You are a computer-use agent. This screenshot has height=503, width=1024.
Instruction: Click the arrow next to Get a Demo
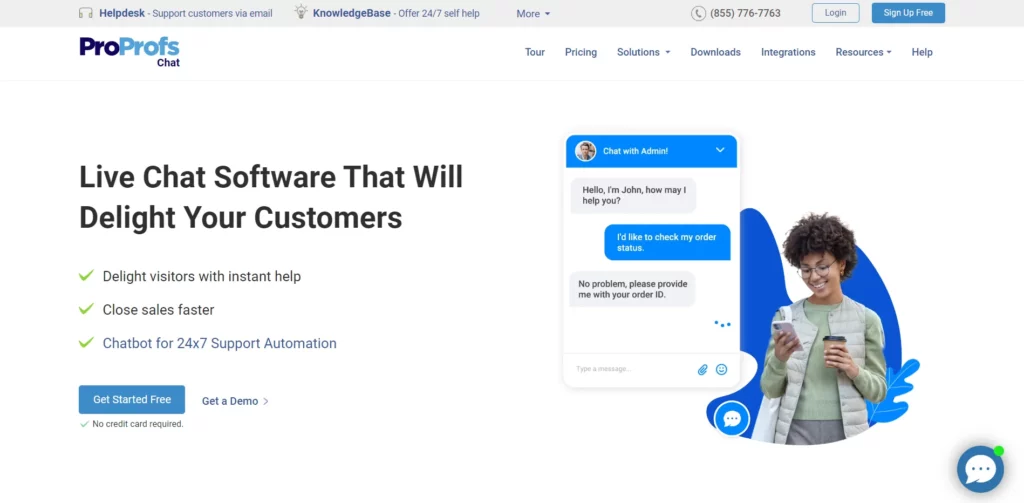266,402
